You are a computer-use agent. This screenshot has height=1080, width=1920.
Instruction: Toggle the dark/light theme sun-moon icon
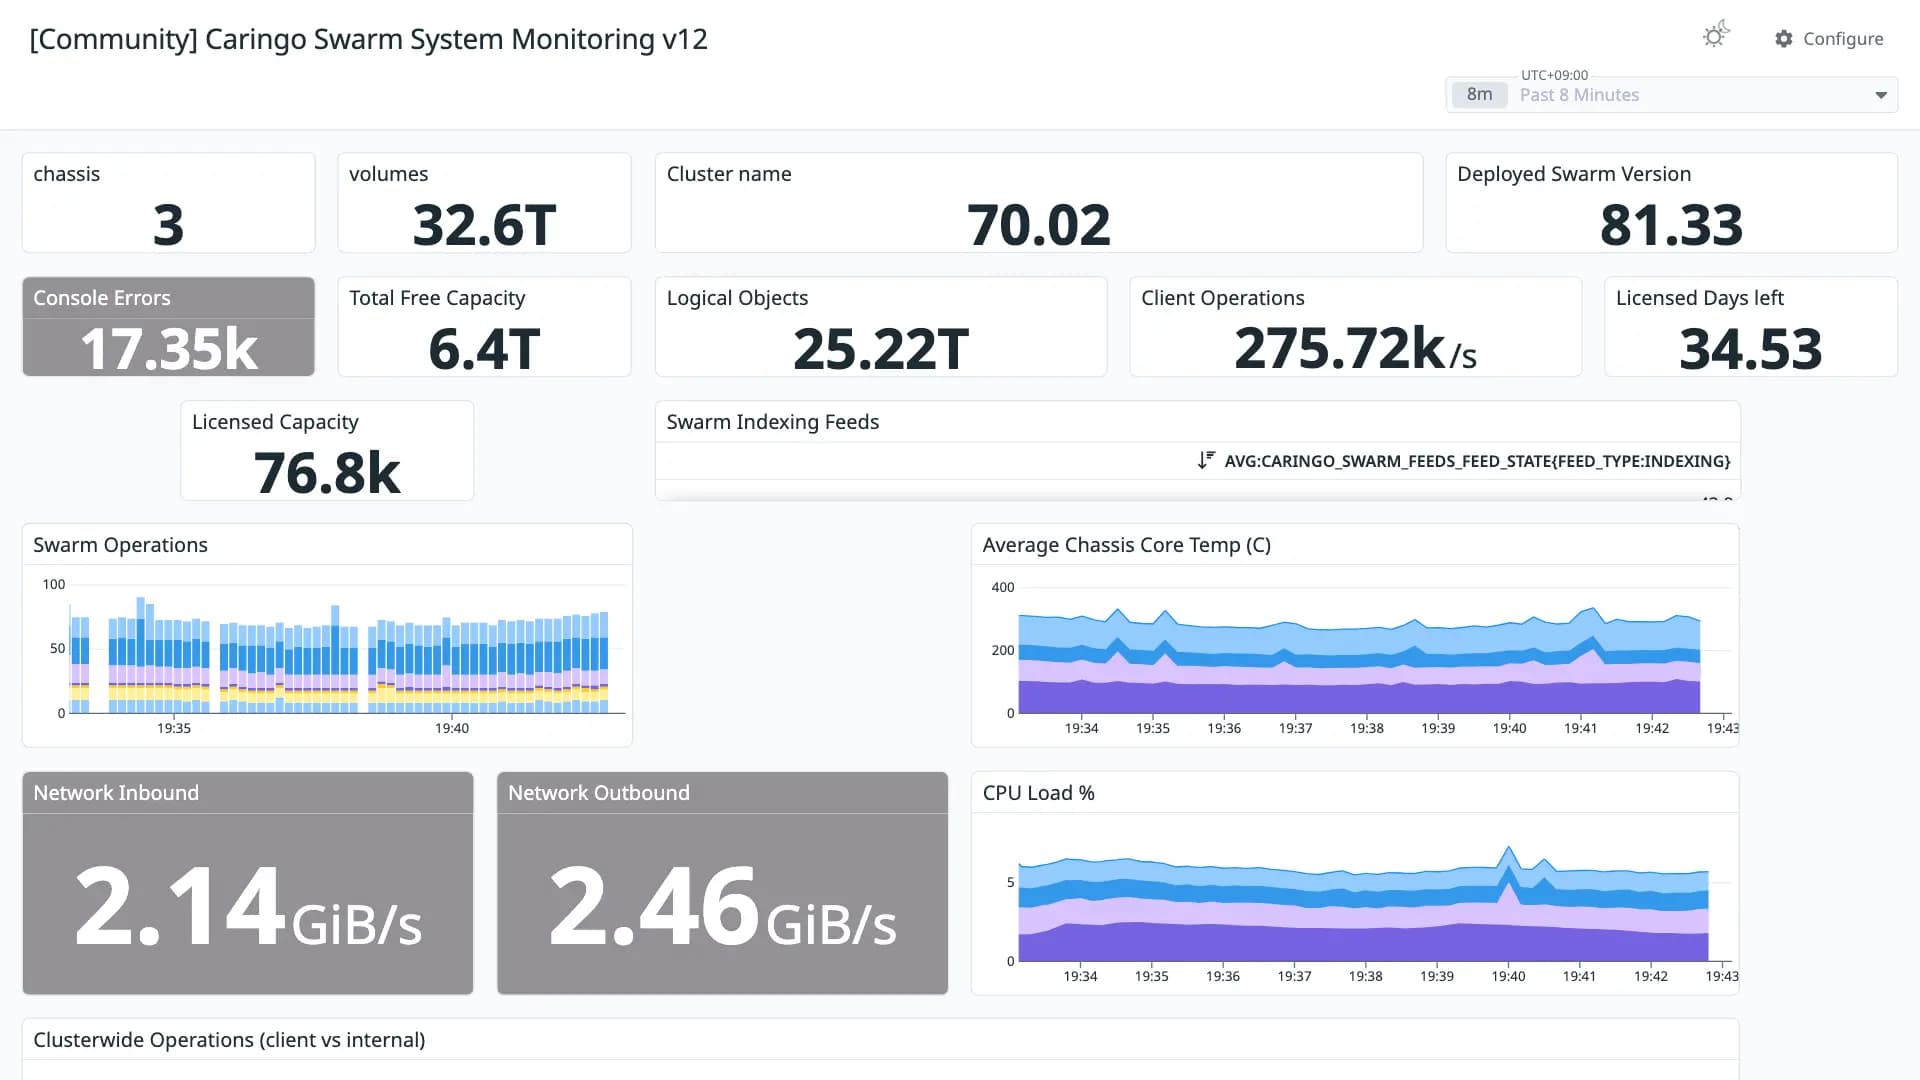click(x=1716, y=36)
